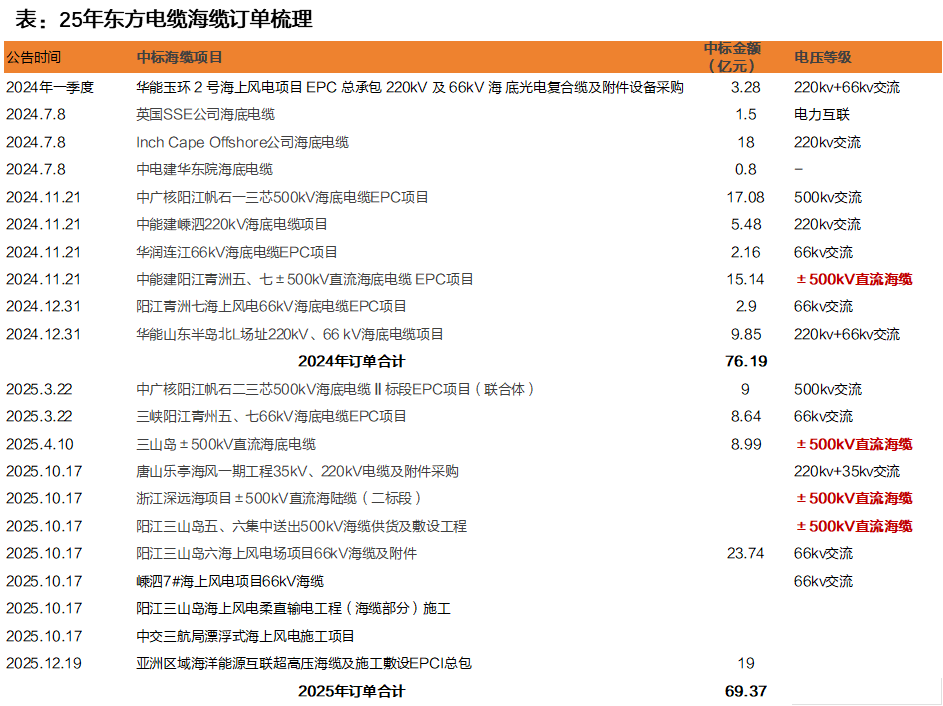
Task: Click the 中标海缆项目 column header
Action: pos(180,58)
